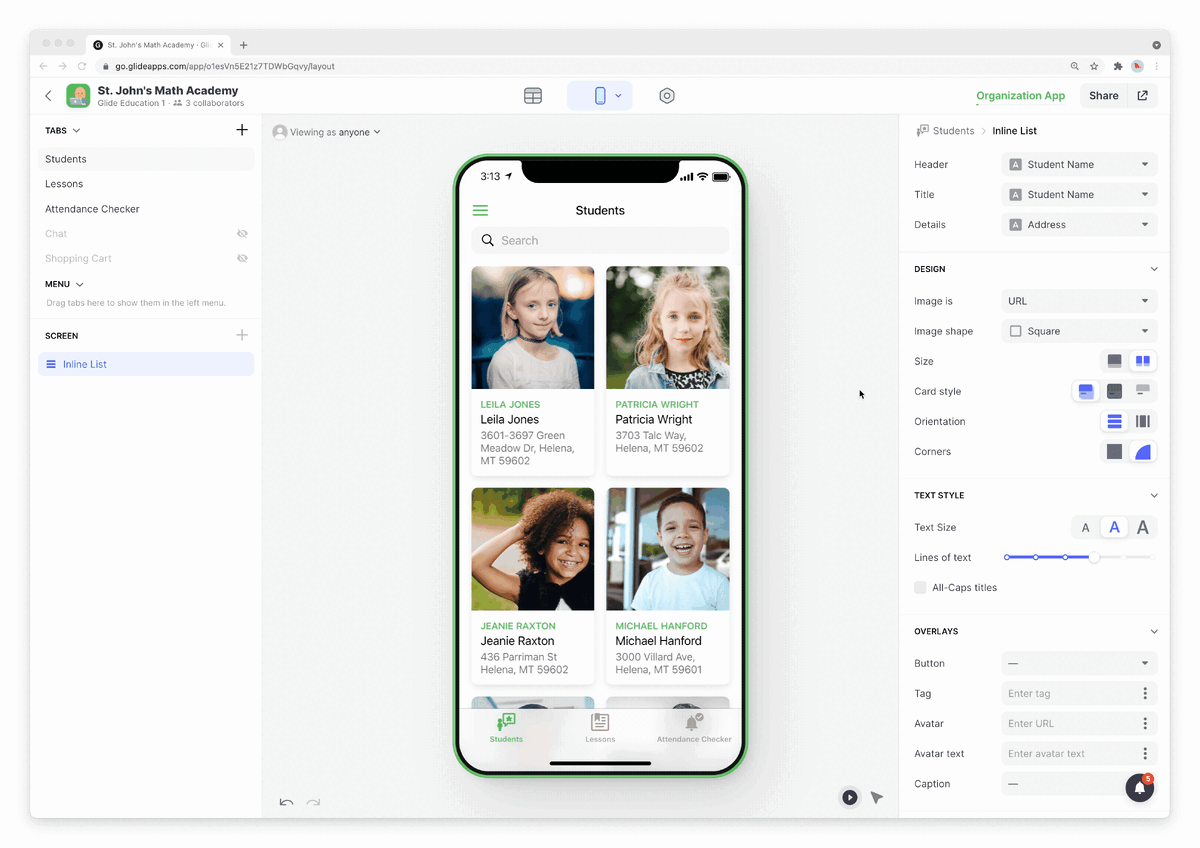Click the Share button
The height and width of the screenshot is (848, 1200).
pyautogui.click(x=1104, y=96)
